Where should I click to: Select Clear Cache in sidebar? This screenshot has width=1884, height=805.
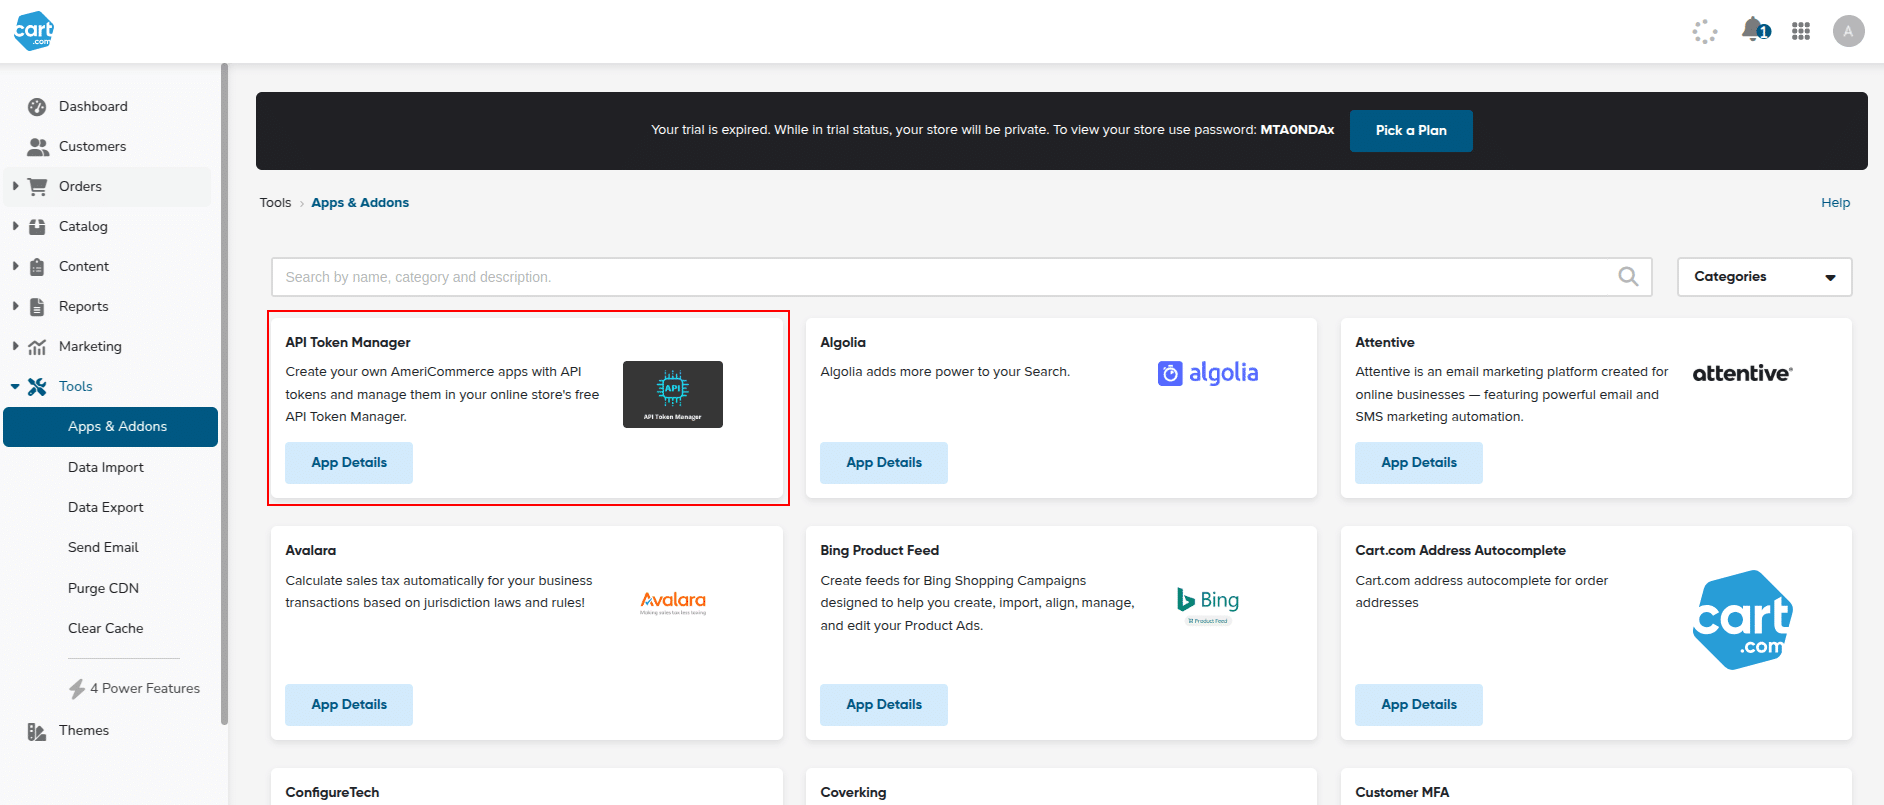coord(105,628)
